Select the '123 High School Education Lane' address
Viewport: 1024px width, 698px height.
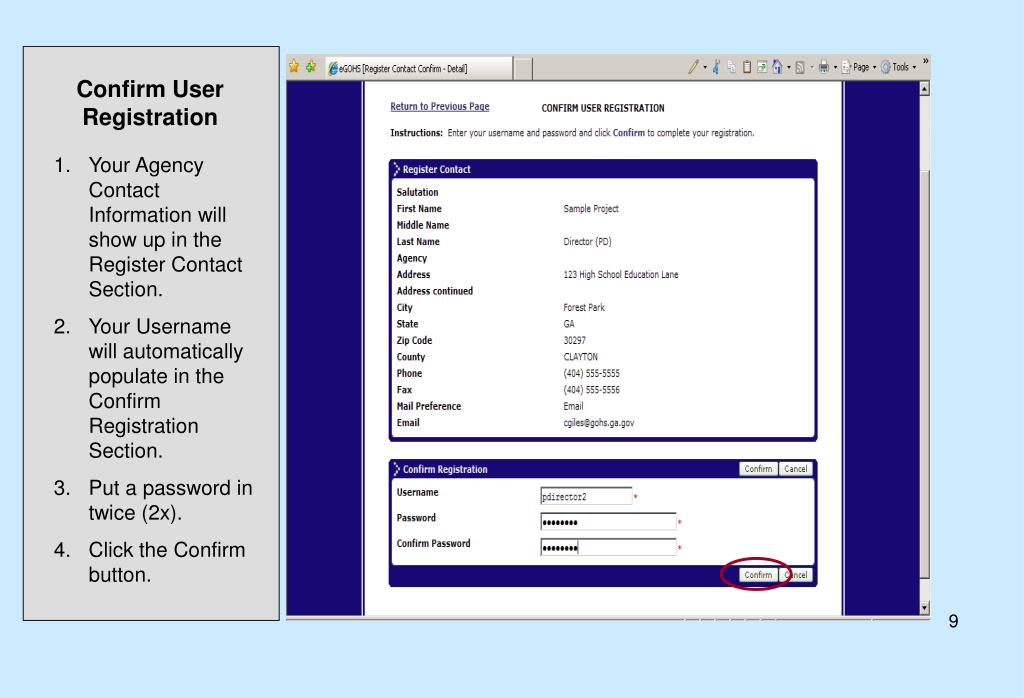[x=621, y=275]
